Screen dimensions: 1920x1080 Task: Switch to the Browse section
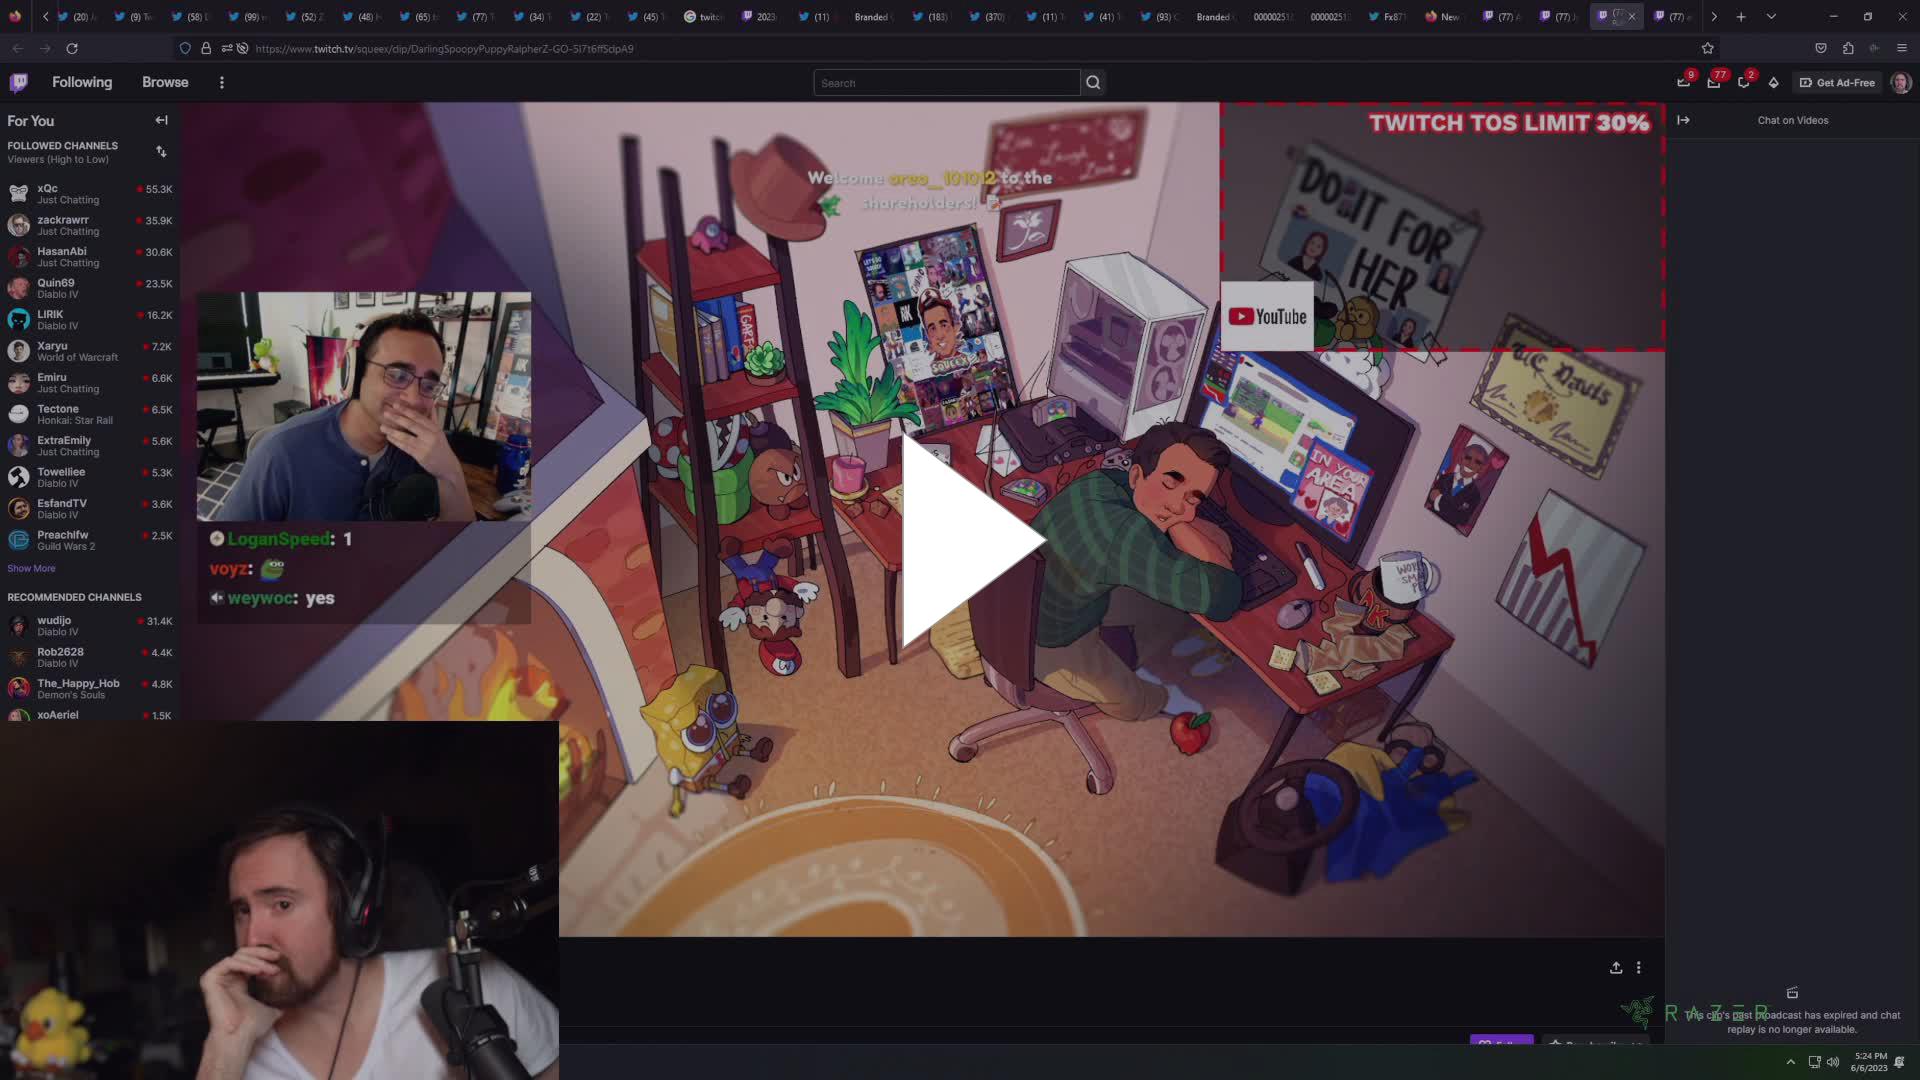pyautogui.click(x=164, y=82)
